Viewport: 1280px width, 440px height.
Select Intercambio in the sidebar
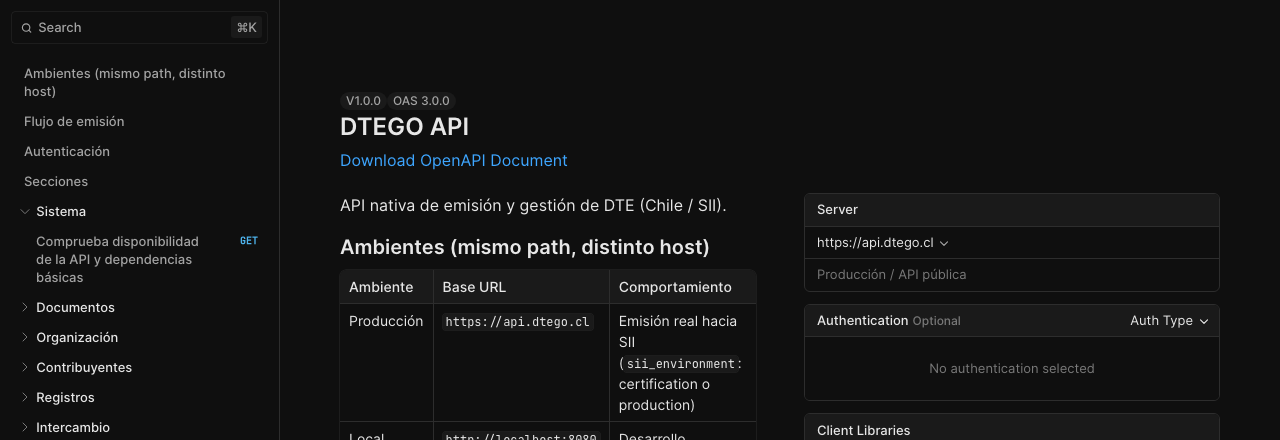[x=73, y=427]
